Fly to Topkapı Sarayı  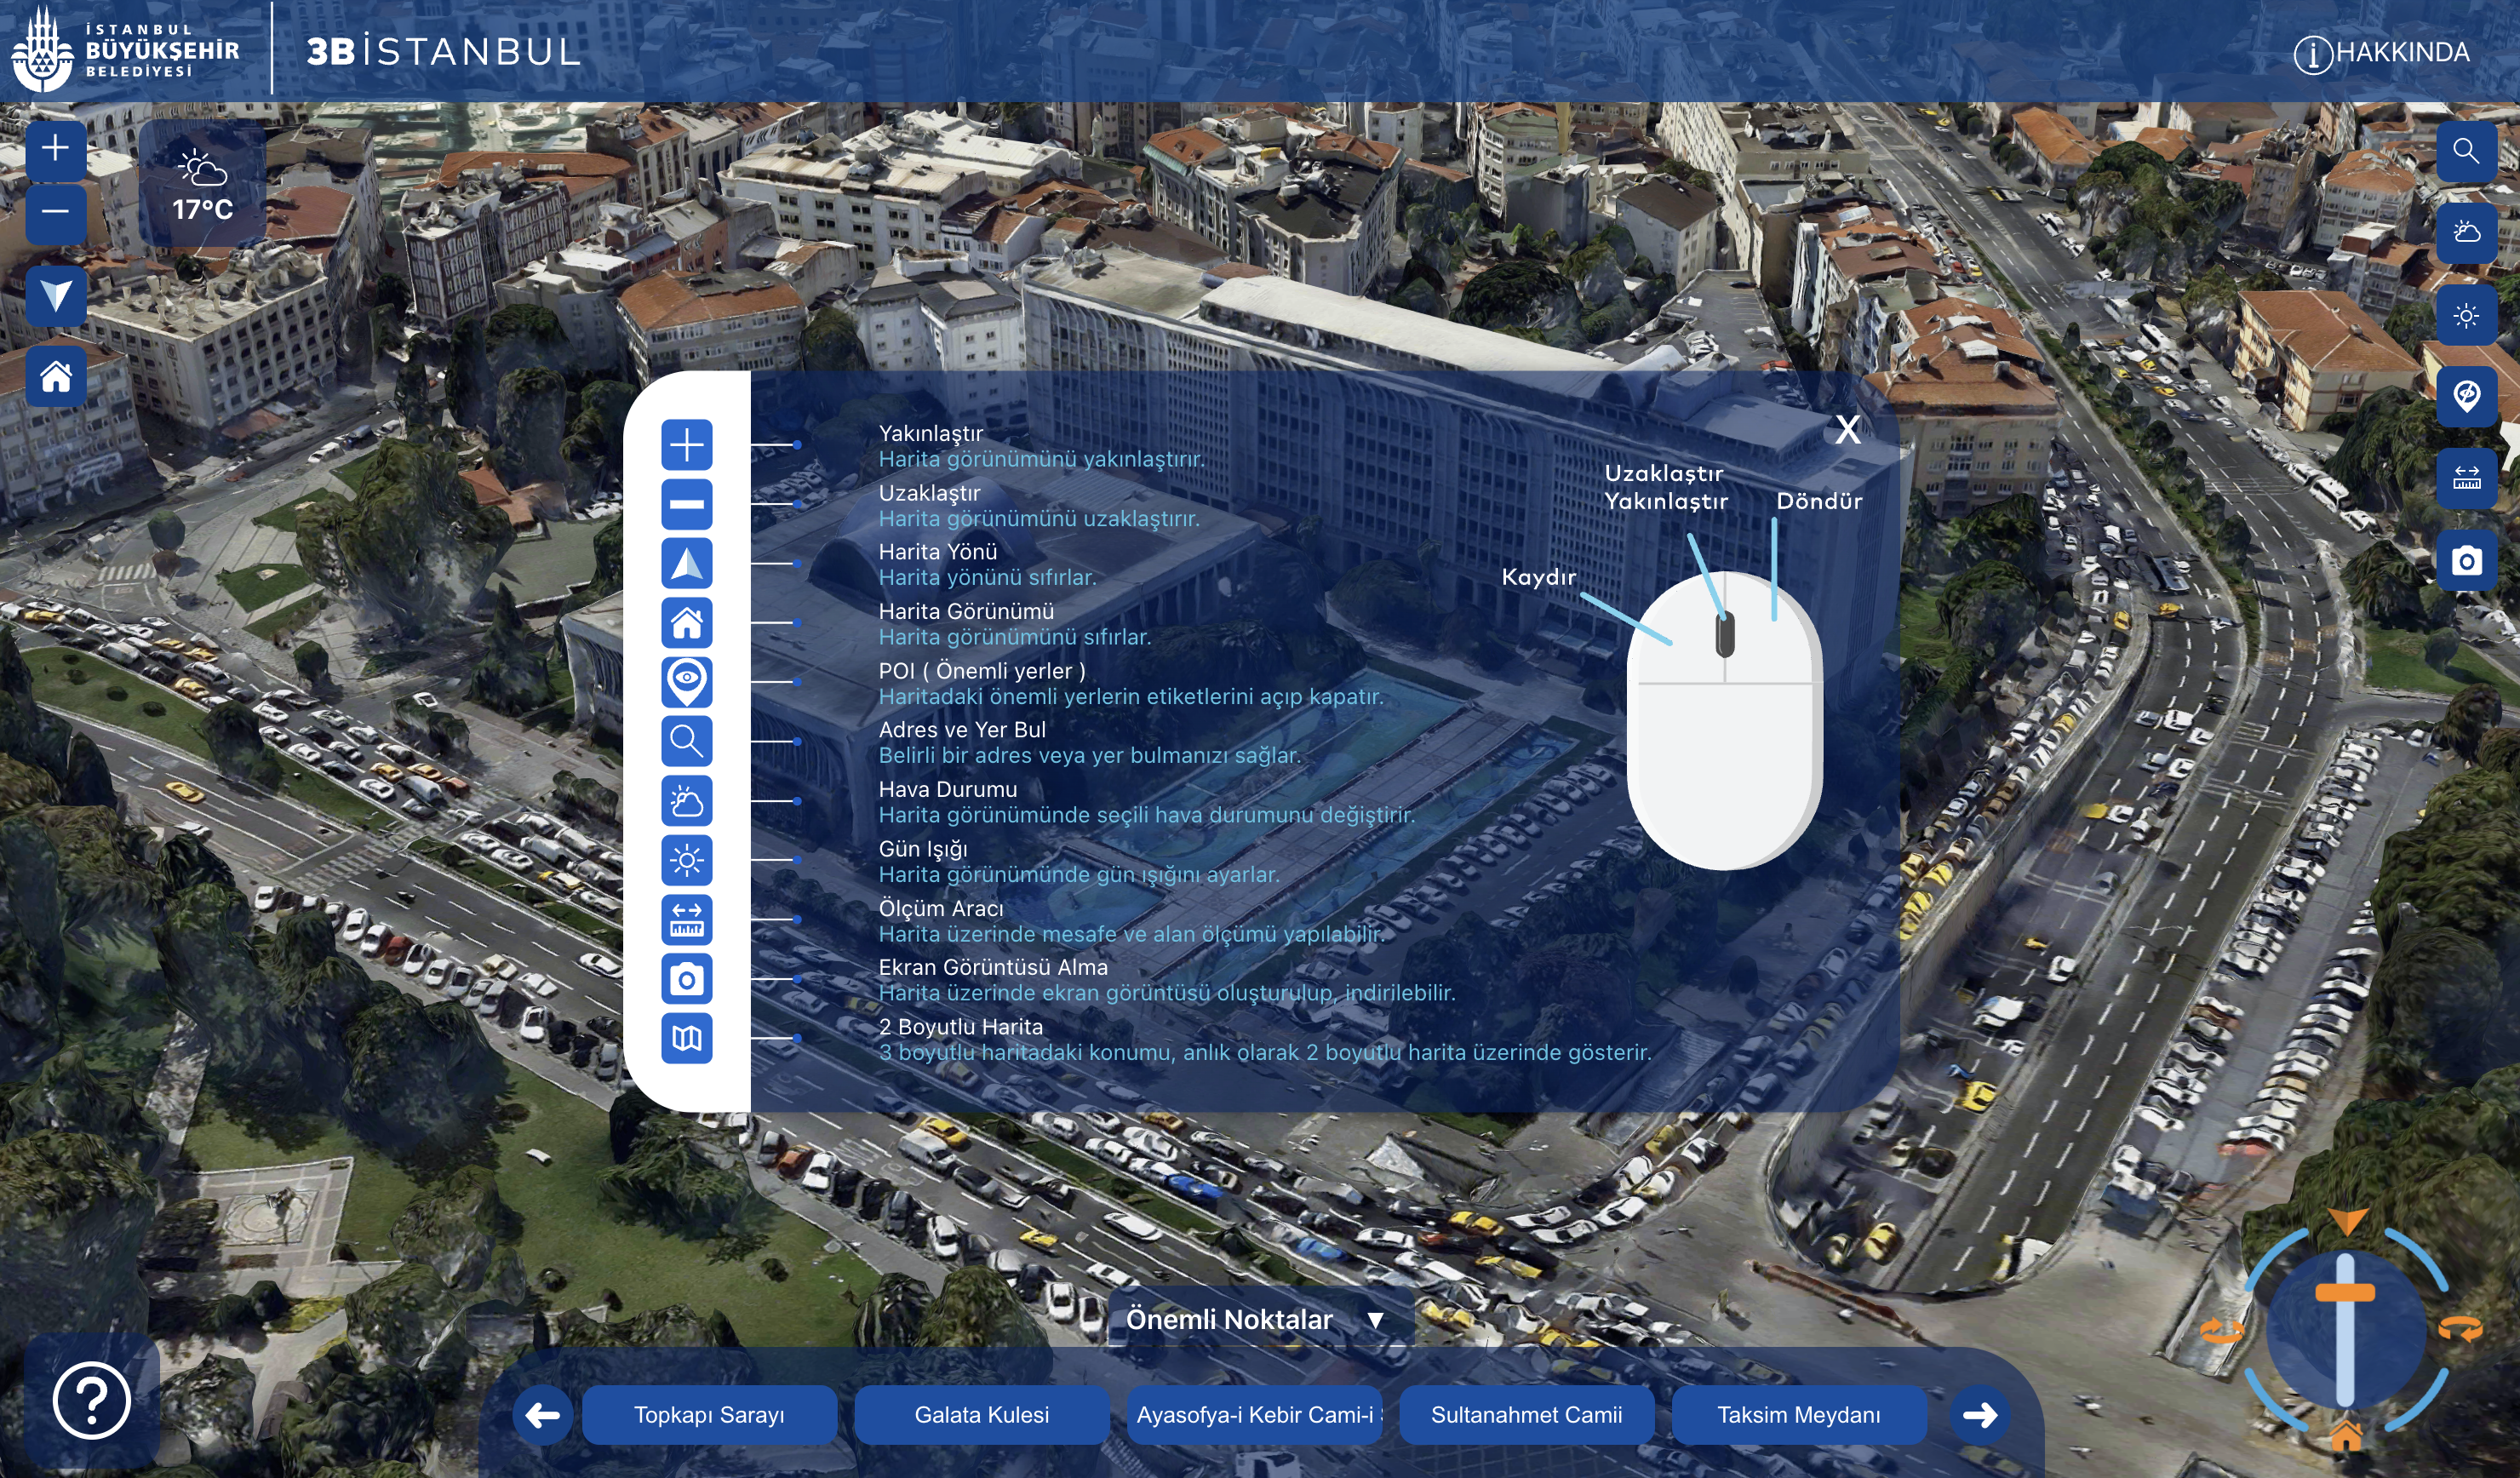(709, 1415)
